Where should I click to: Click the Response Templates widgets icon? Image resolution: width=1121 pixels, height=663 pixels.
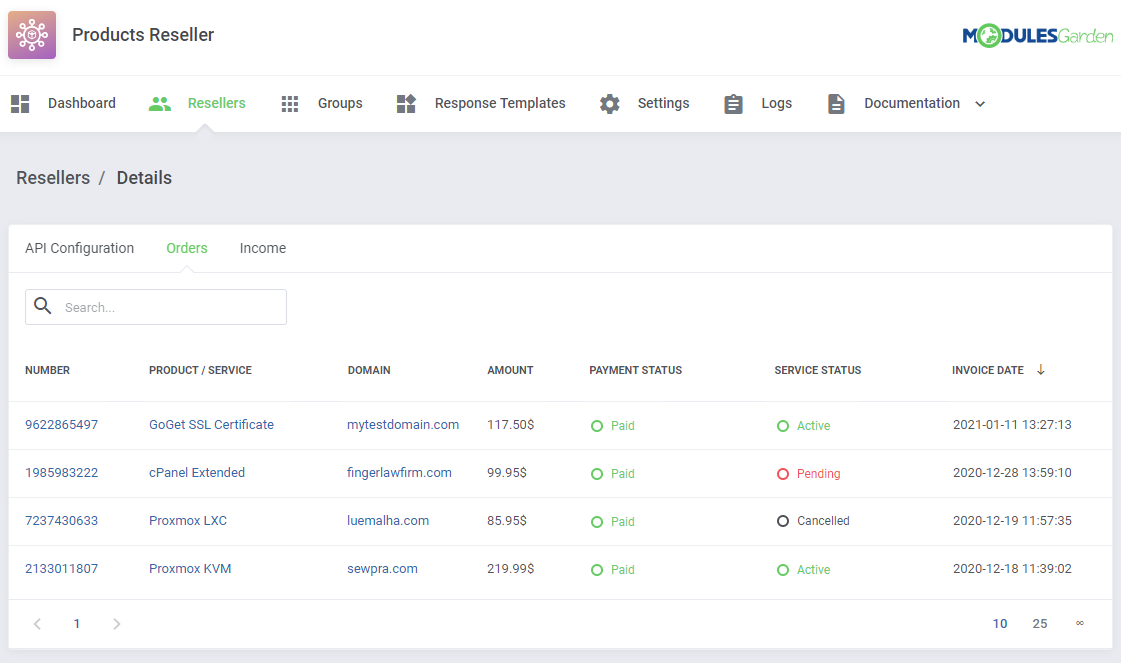tap(406, 104)
